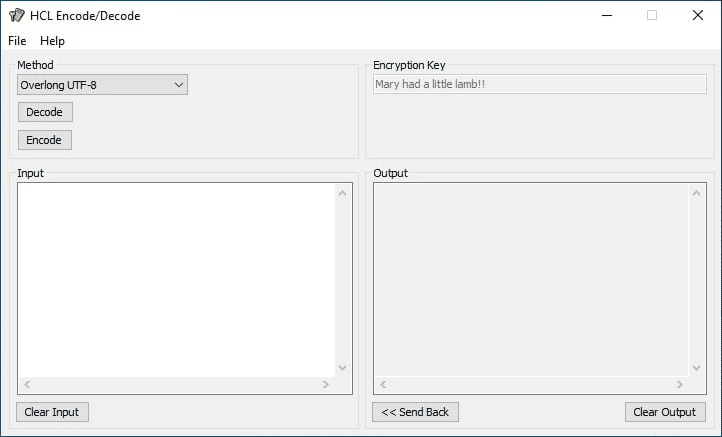Click the HCL Encode/Decode app icon in title bar
Image resolution: width=722 pixels, height=437 pixels.
17,15
